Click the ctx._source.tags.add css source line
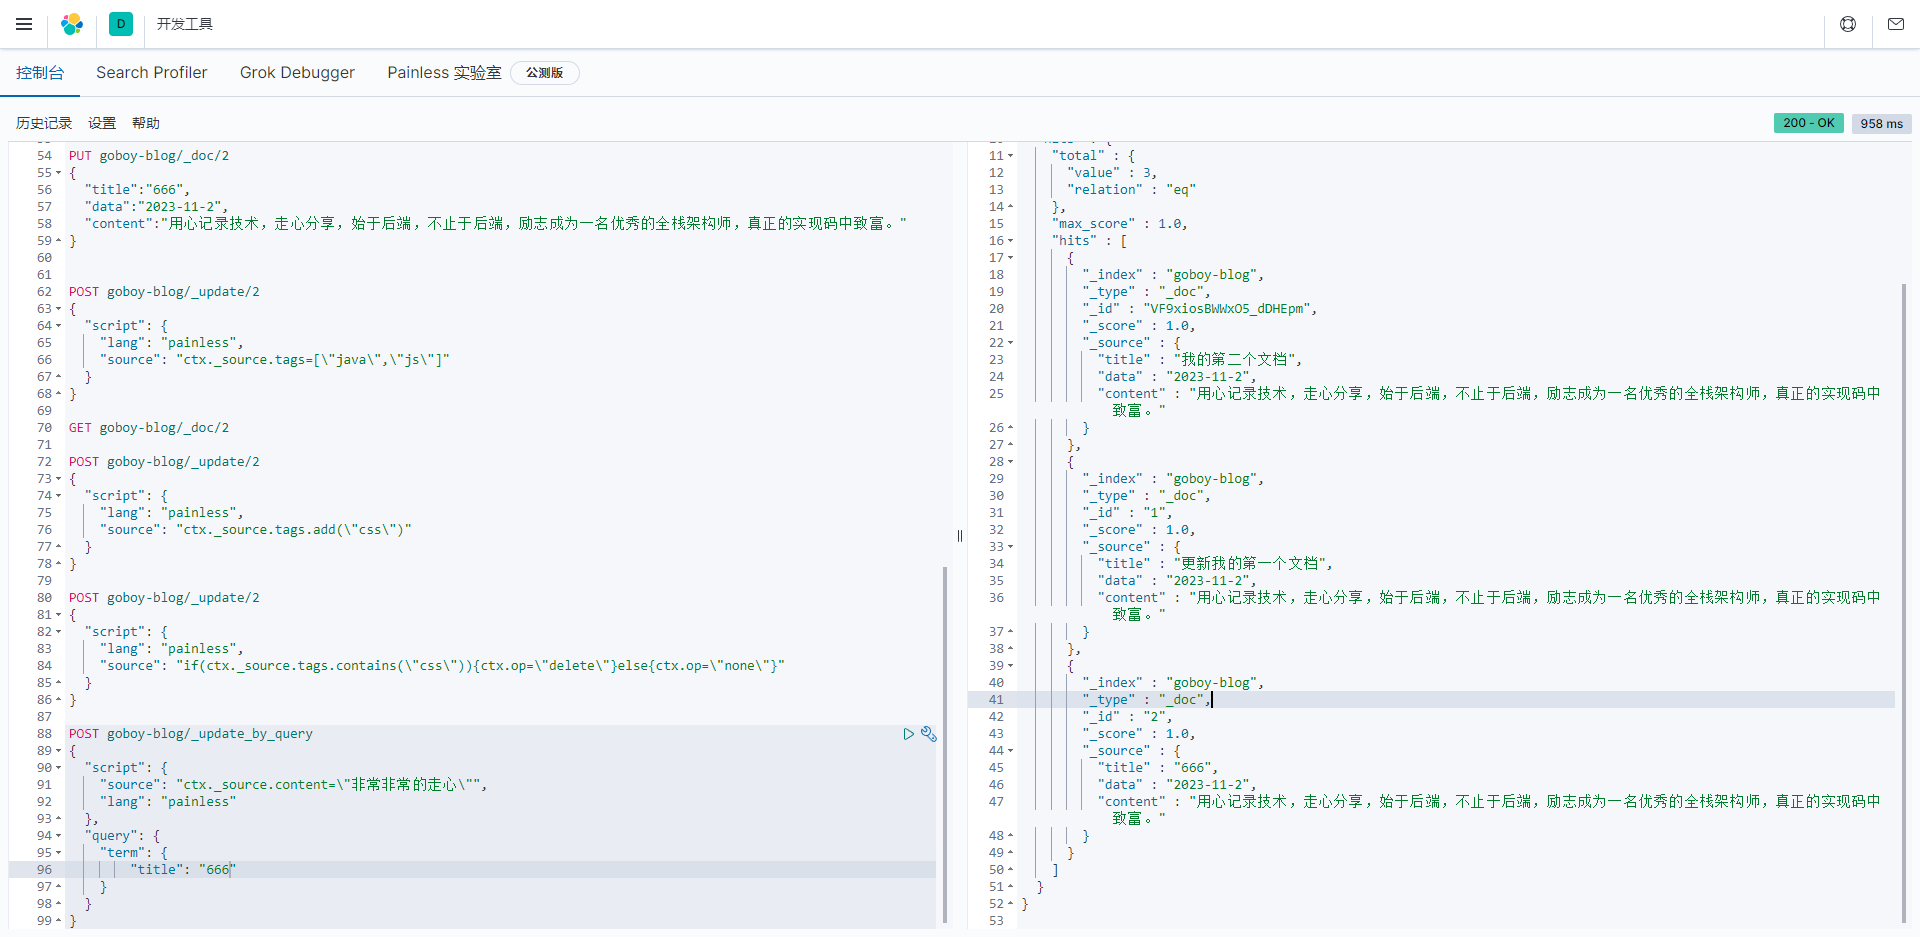This screenshot has width=1920, height=937. pos(255,530)
